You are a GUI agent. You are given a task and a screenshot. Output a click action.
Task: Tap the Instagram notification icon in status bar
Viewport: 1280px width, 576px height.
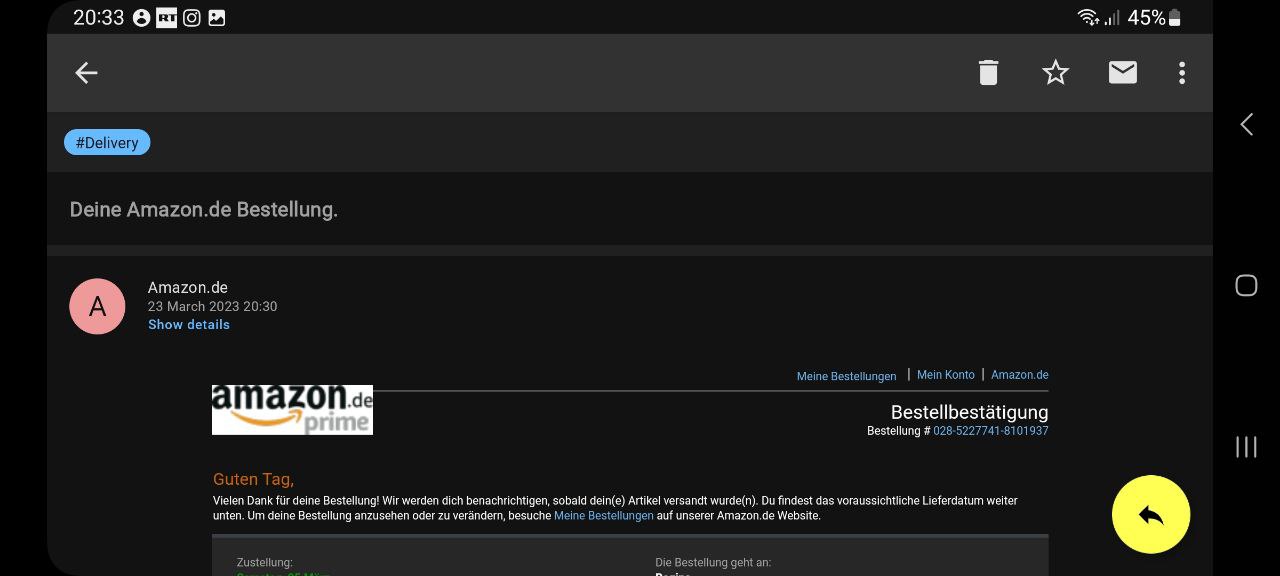click(x=192, y=18)
